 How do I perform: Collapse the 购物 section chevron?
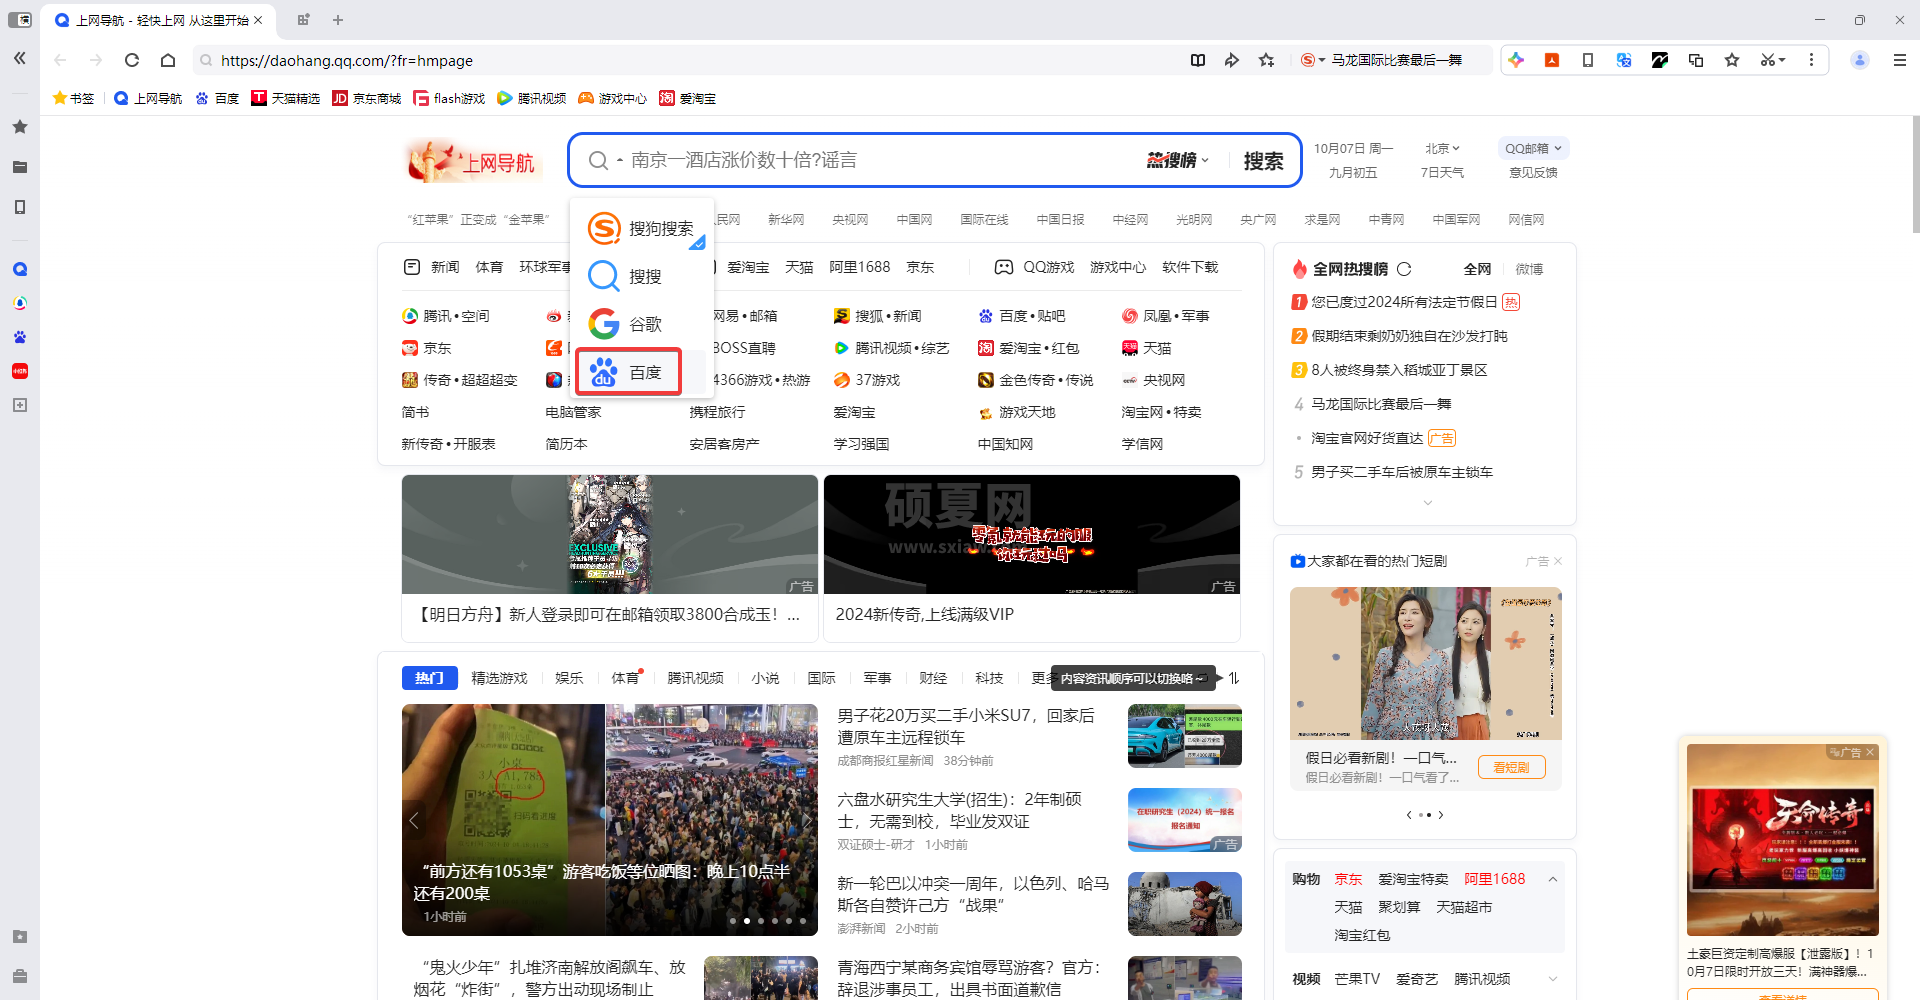pos(1553,879)
